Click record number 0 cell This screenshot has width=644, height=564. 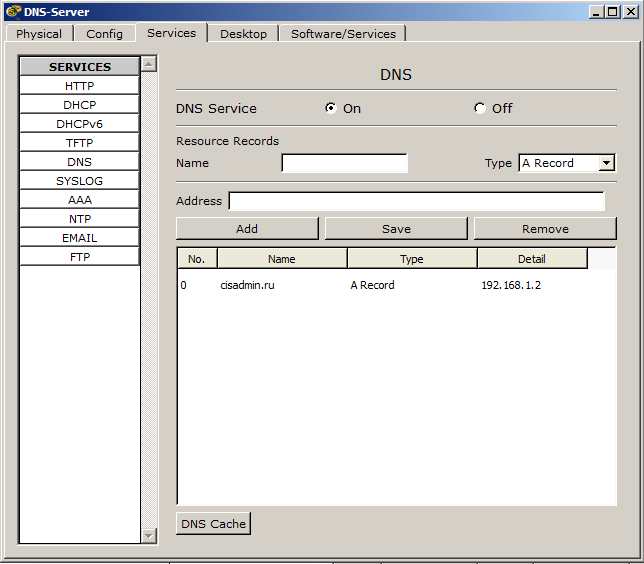pos(184,285)
